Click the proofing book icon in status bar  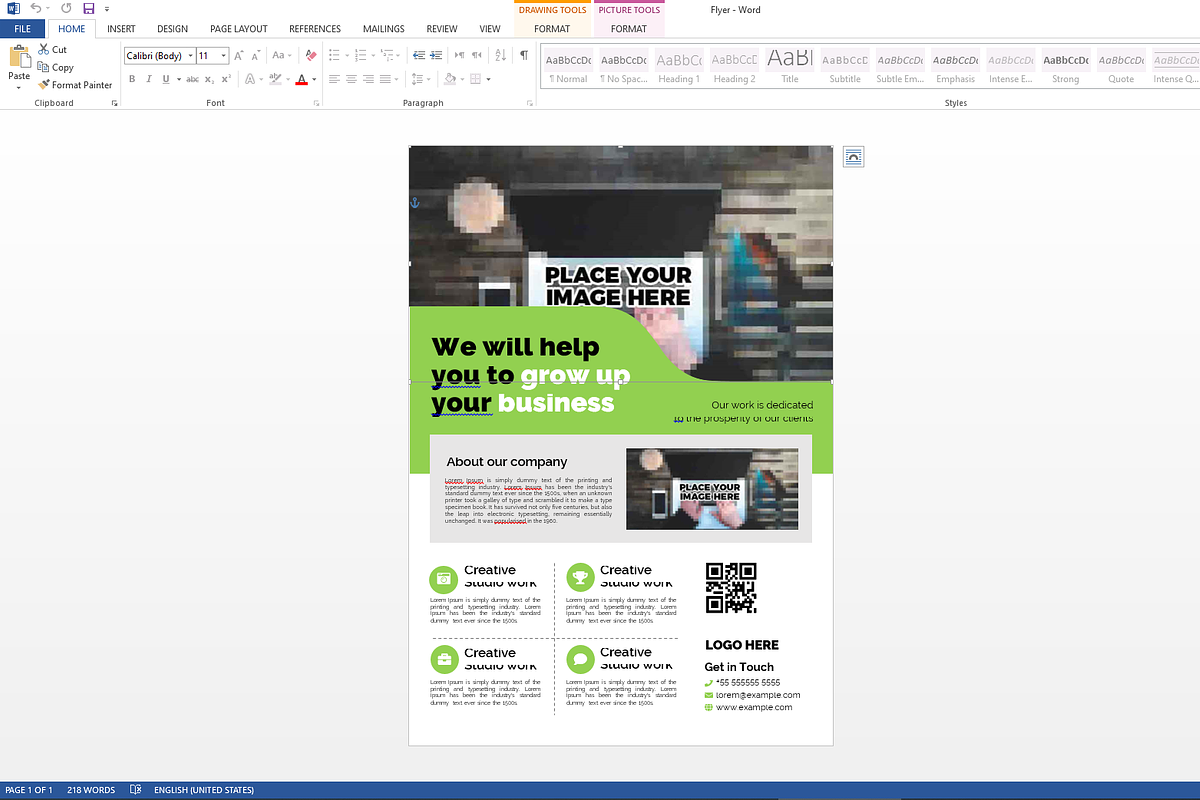tap(136, 790)
